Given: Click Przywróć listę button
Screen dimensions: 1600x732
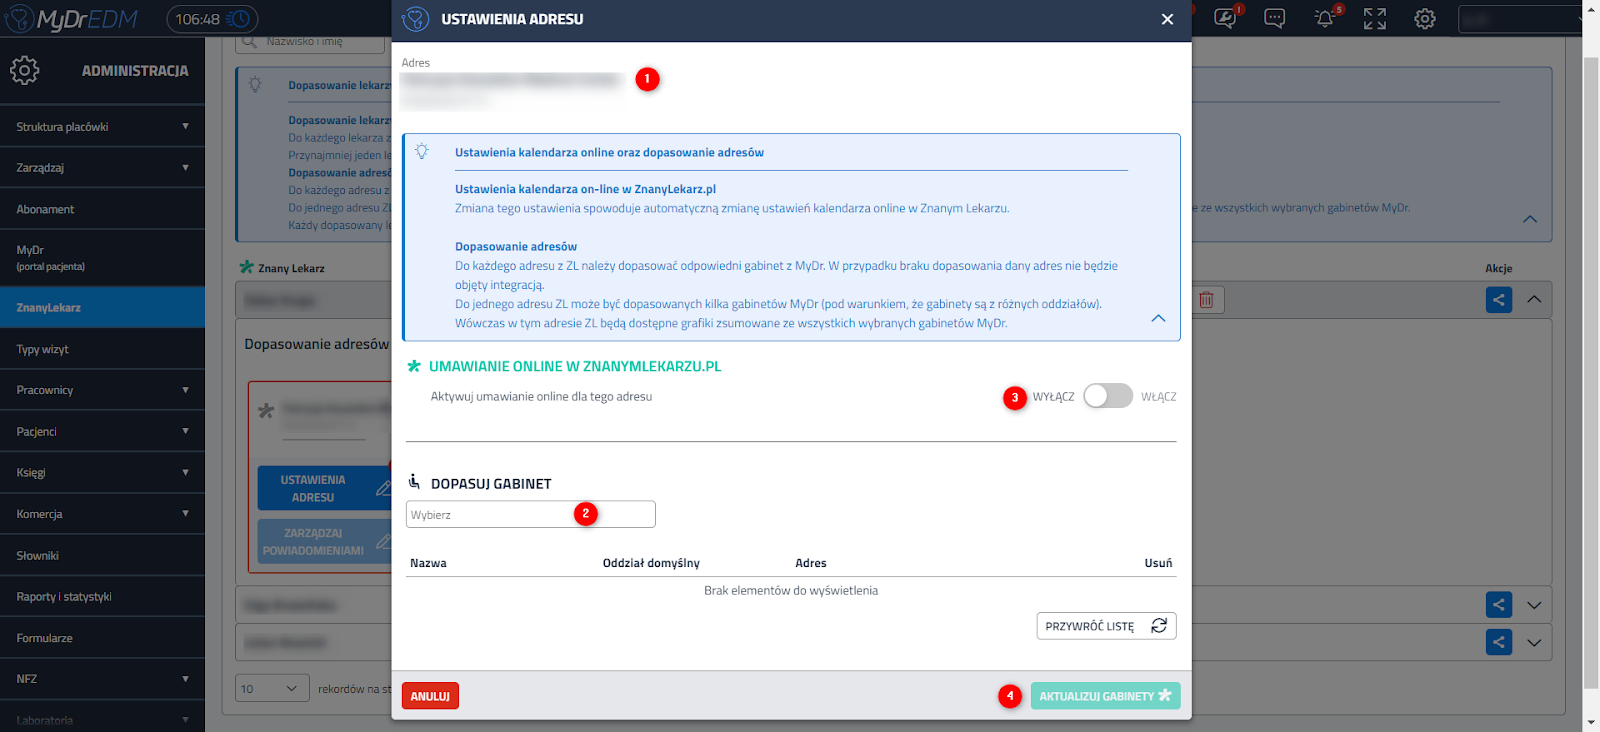Looking at the screenshot, I should (1106, 626).
